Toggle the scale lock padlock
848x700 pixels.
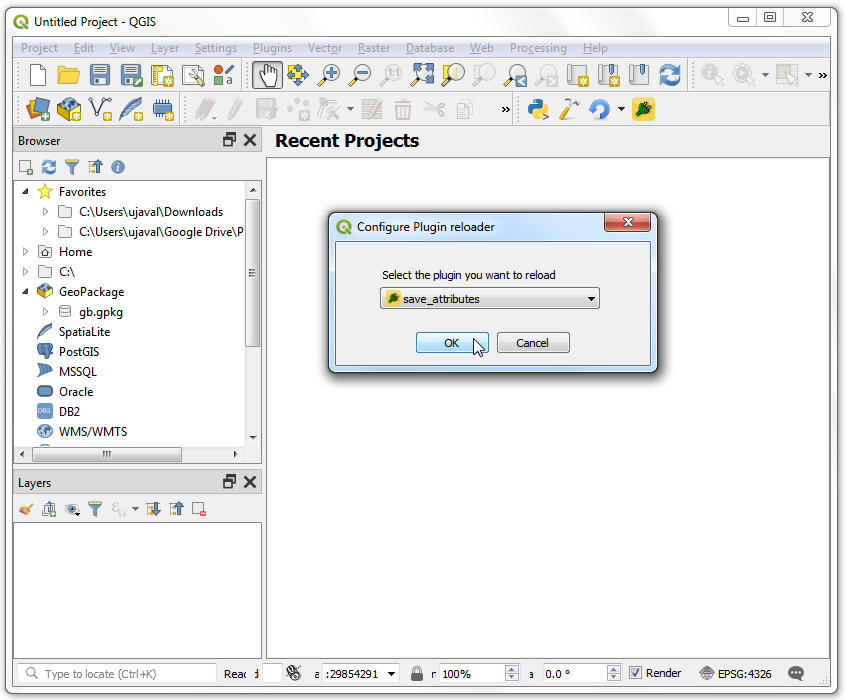(x=417, y=674)
